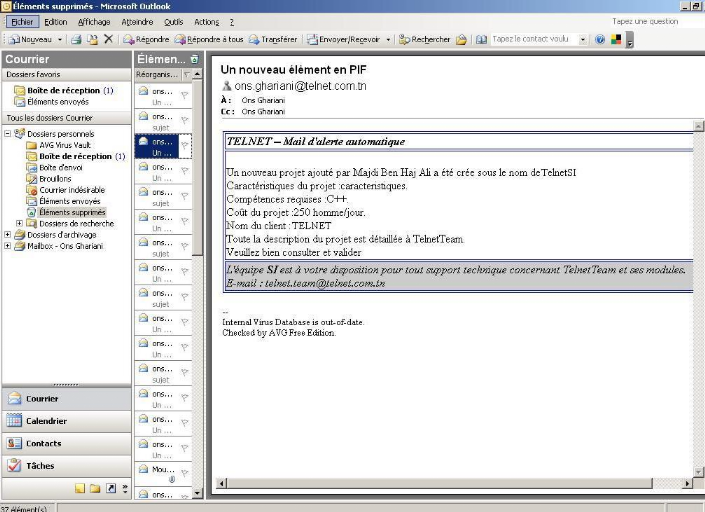Open the help menu question mark

tap(232, 22)
